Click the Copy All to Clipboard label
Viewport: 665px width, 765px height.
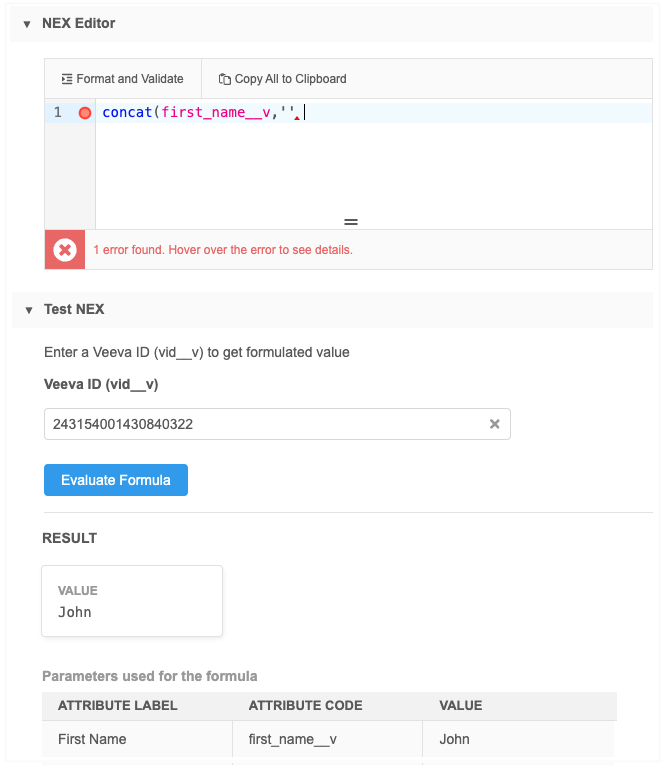(290, 79)
